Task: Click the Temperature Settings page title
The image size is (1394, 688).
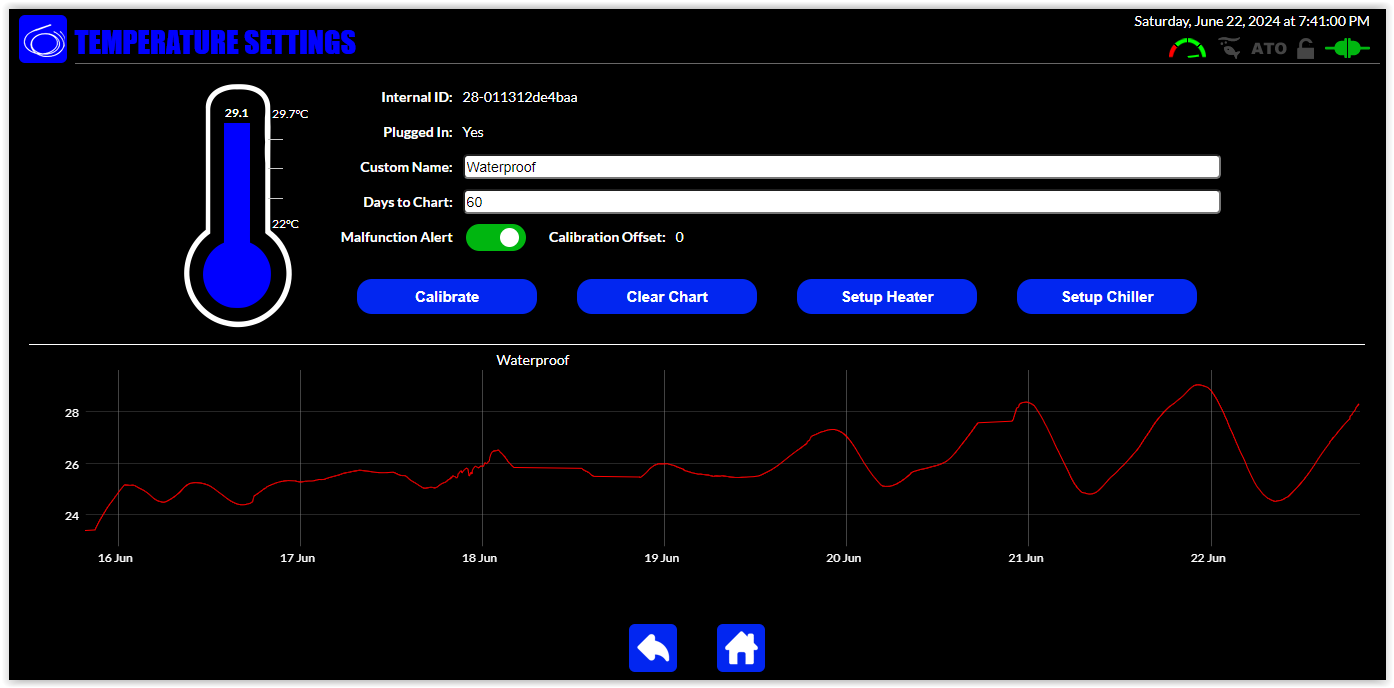Action: [215, 42]
